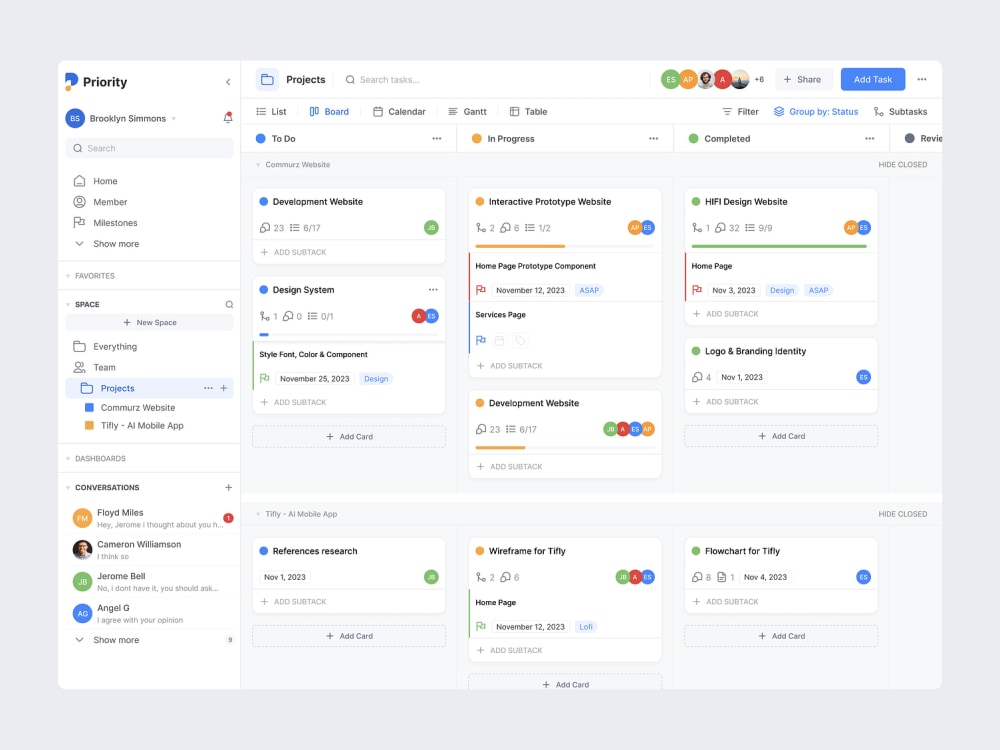Toggle status dot on References research card
Image resolution: width=1000 pixels, height=750 pixels.
263,551
